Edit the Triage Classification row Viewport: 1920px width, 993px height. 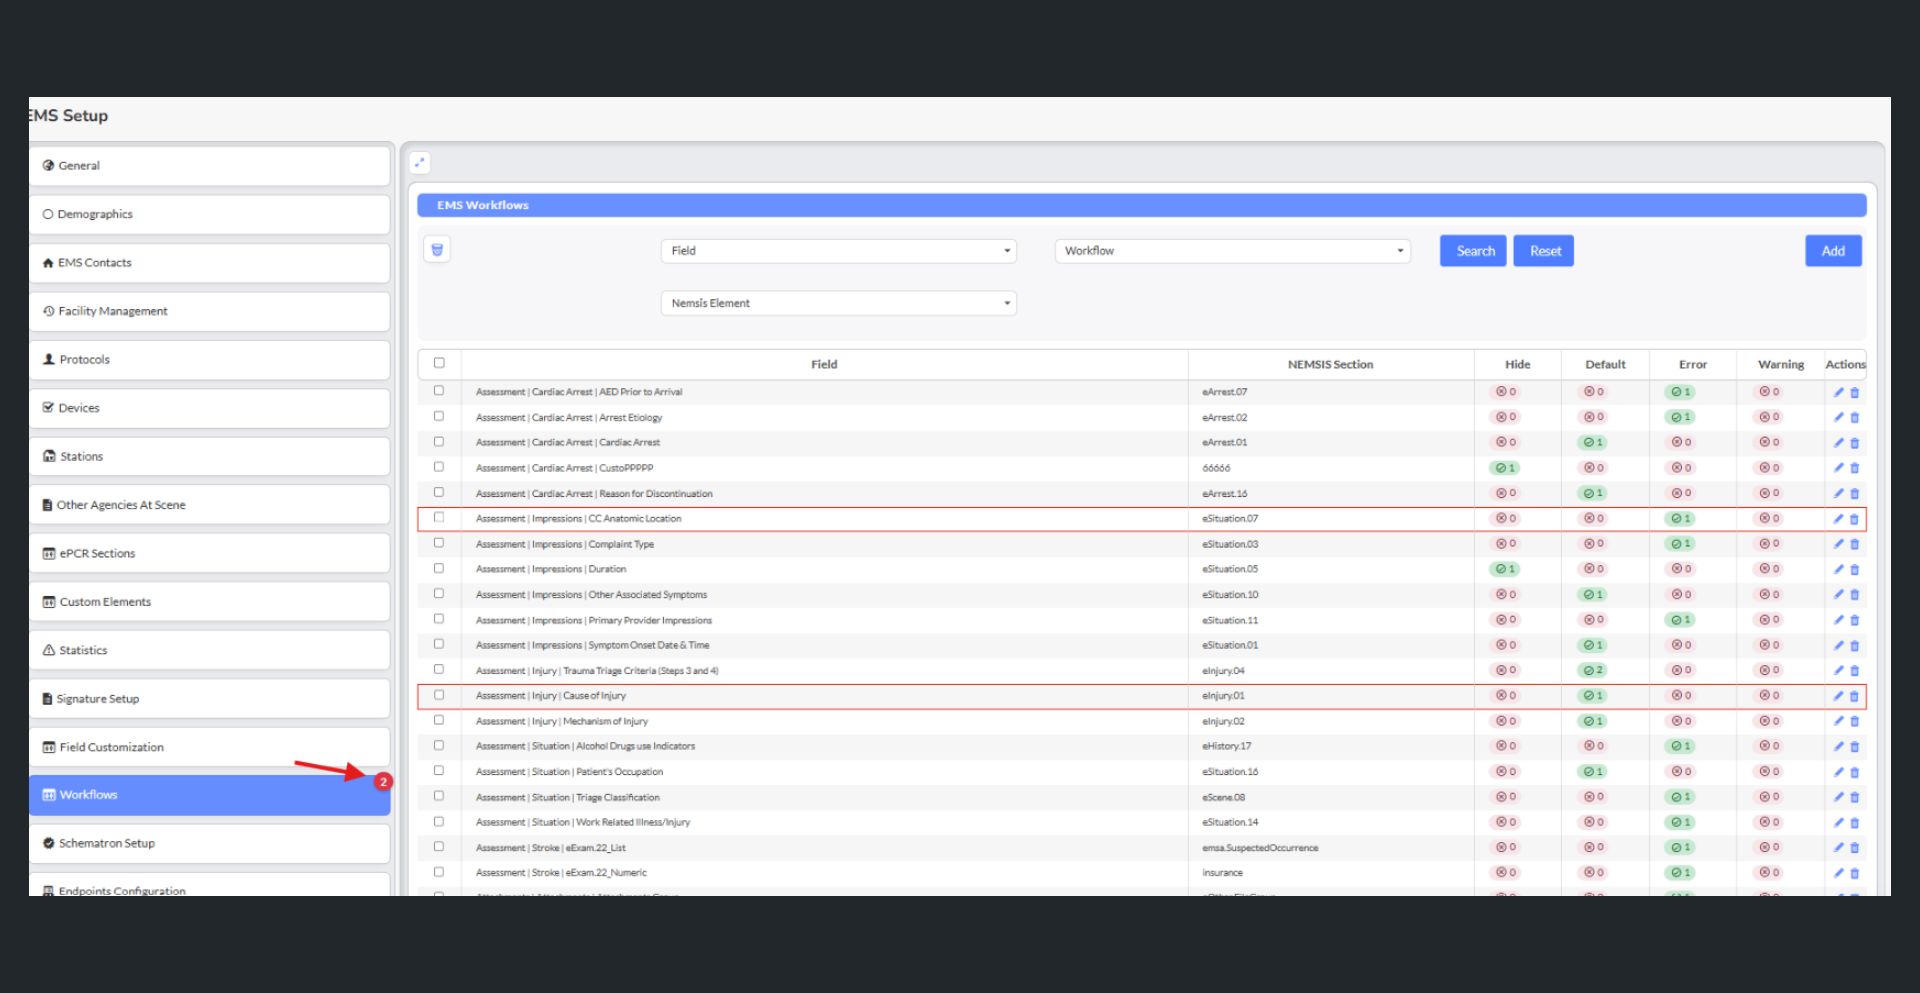click(1838, 797)
